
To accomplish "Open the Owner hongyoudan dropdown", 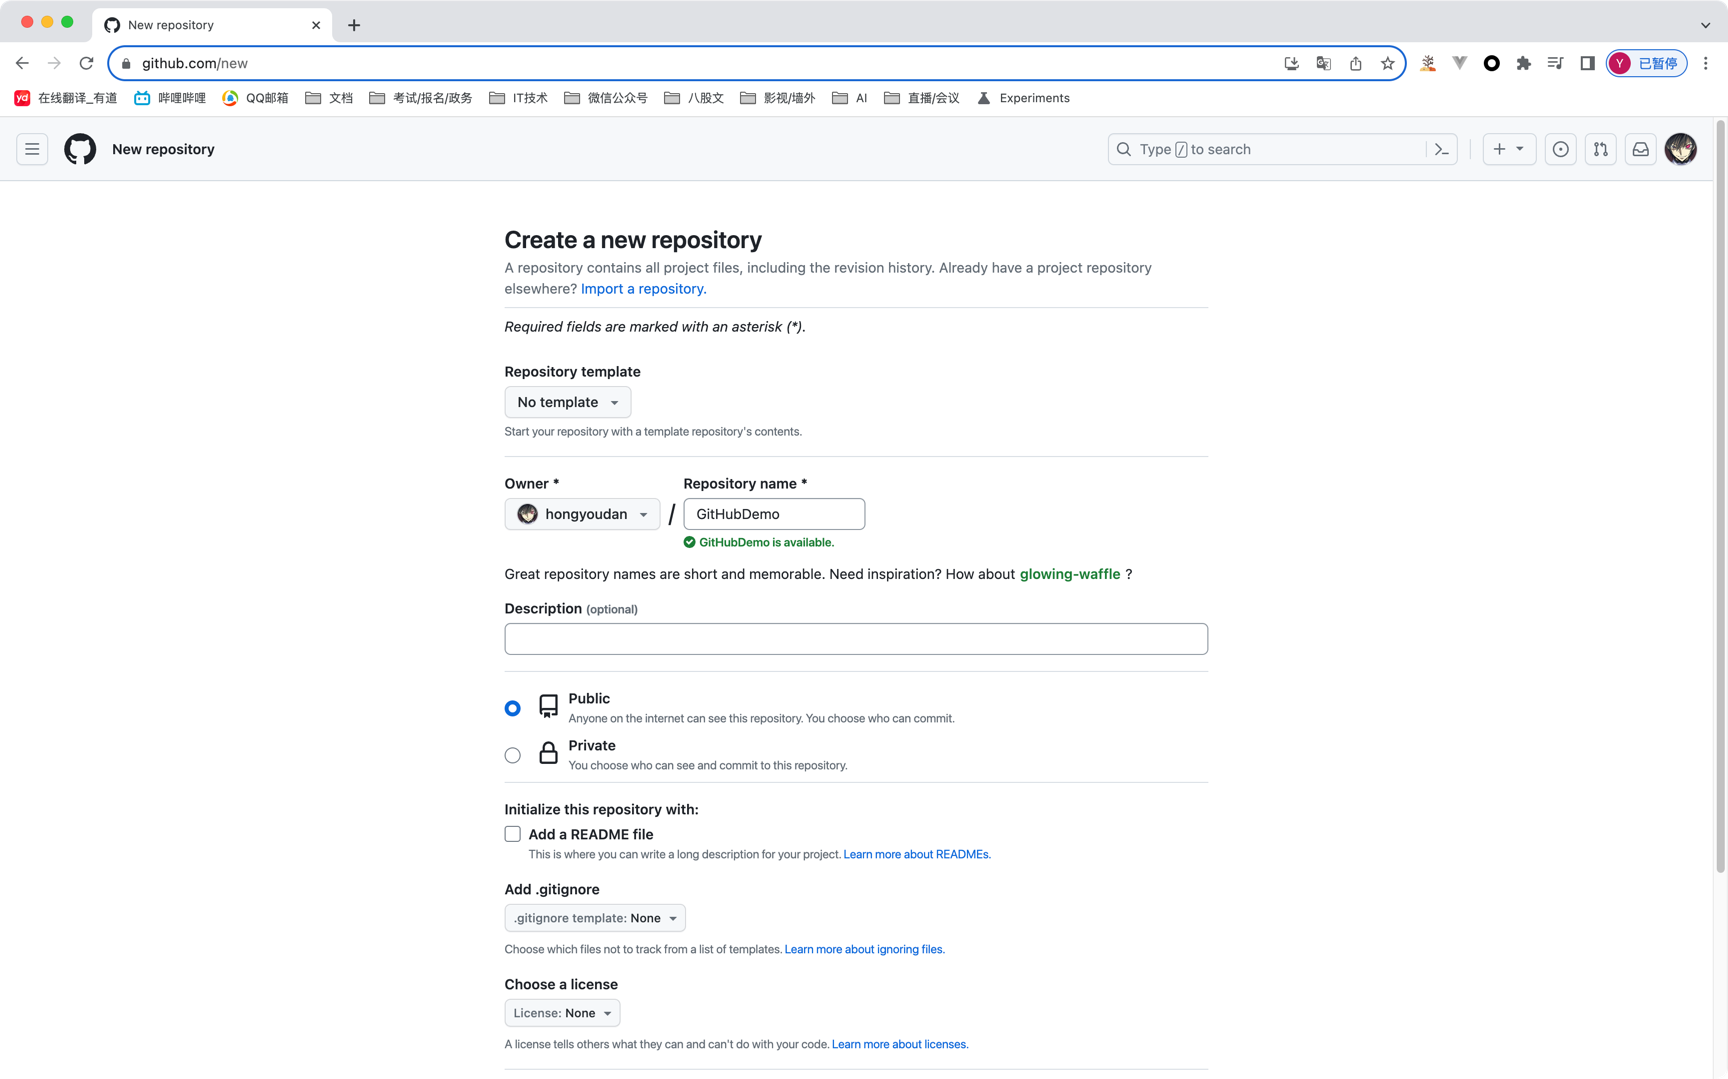I will click(582, 514).
